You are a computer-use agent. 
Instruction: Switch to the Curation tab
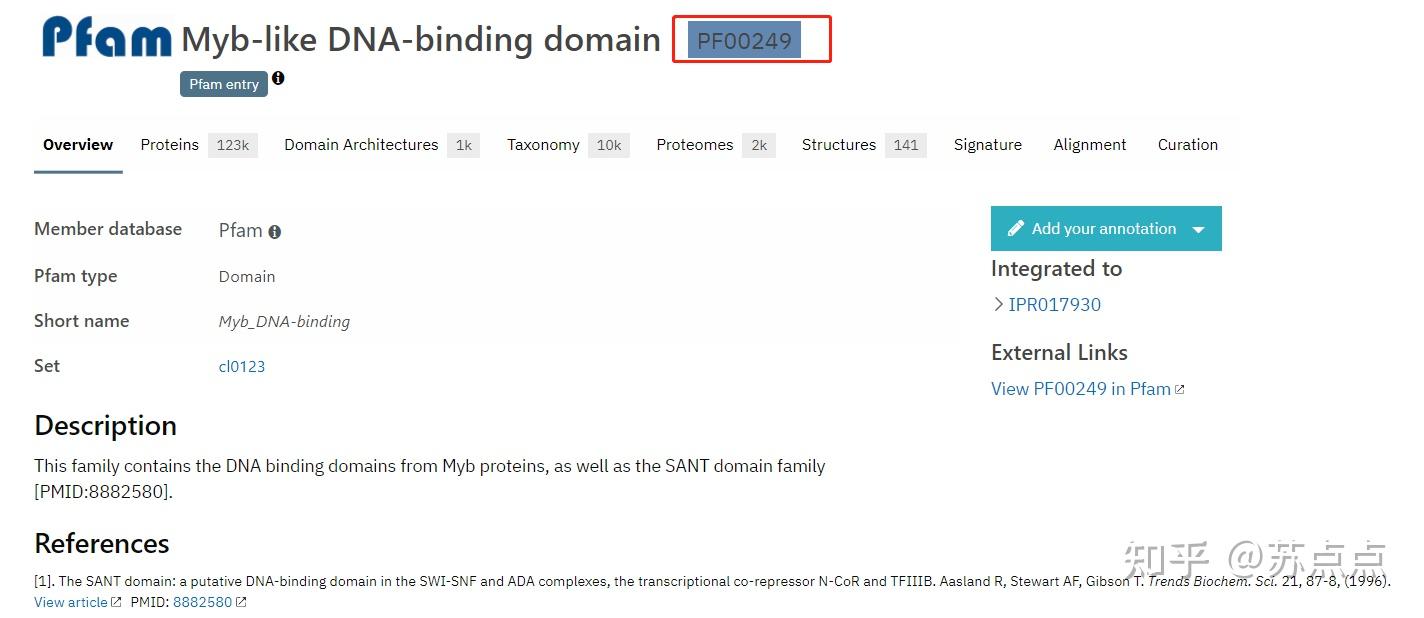point(1187,145)
